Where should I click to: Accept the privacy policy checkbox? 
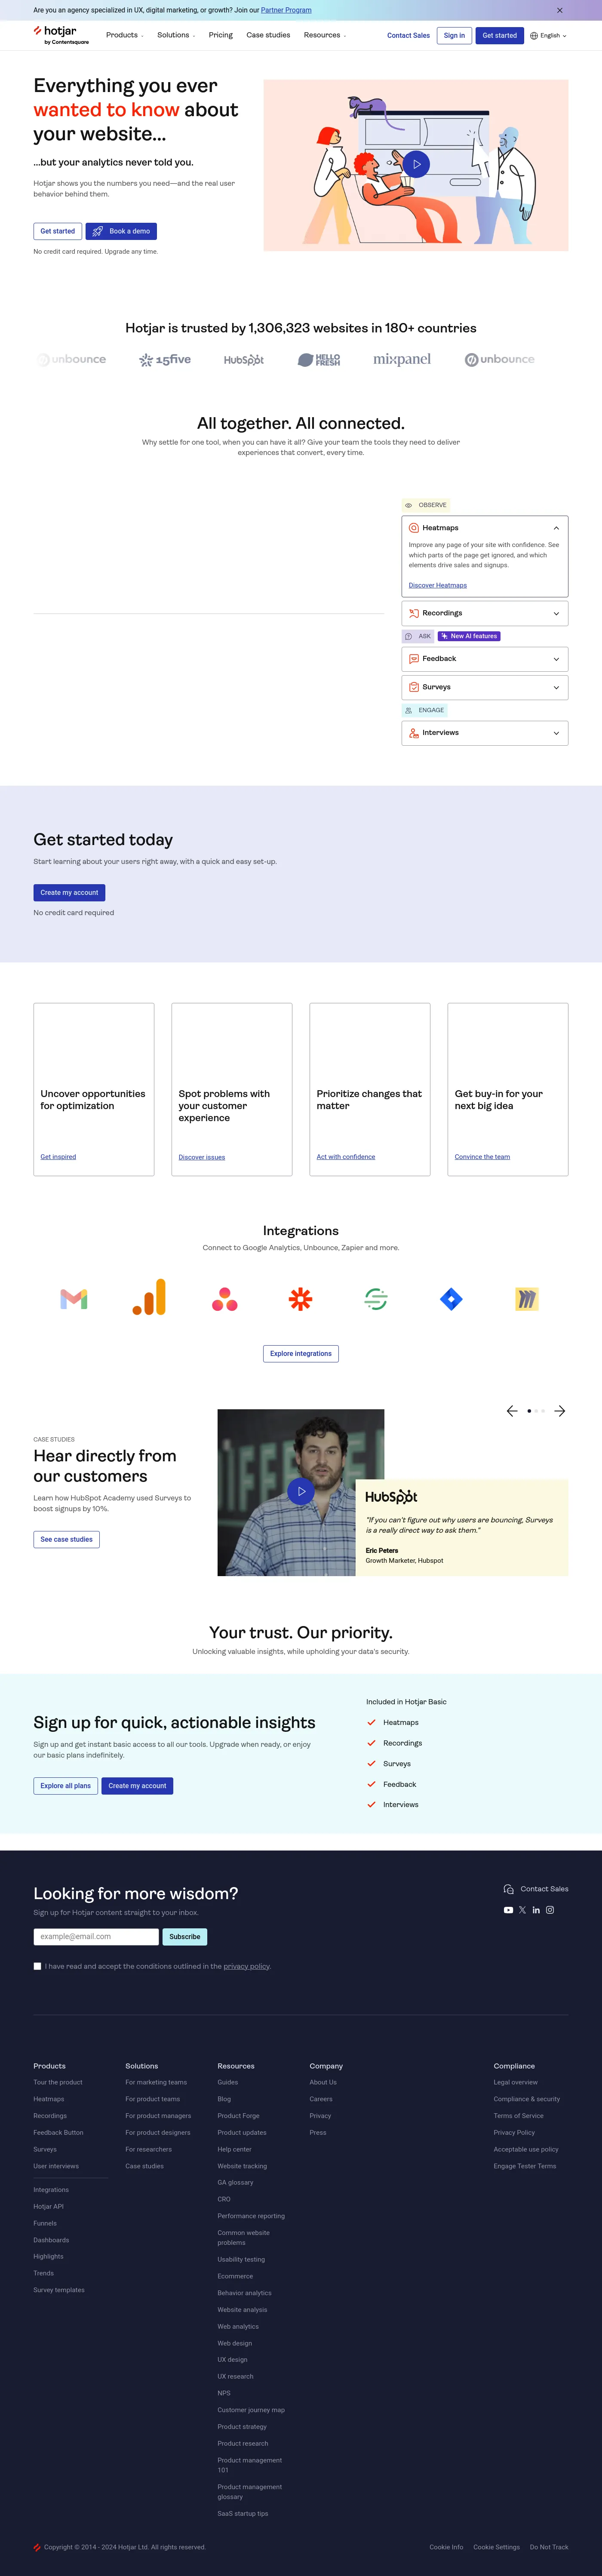pyautogui.click(x=38, y=1966)
